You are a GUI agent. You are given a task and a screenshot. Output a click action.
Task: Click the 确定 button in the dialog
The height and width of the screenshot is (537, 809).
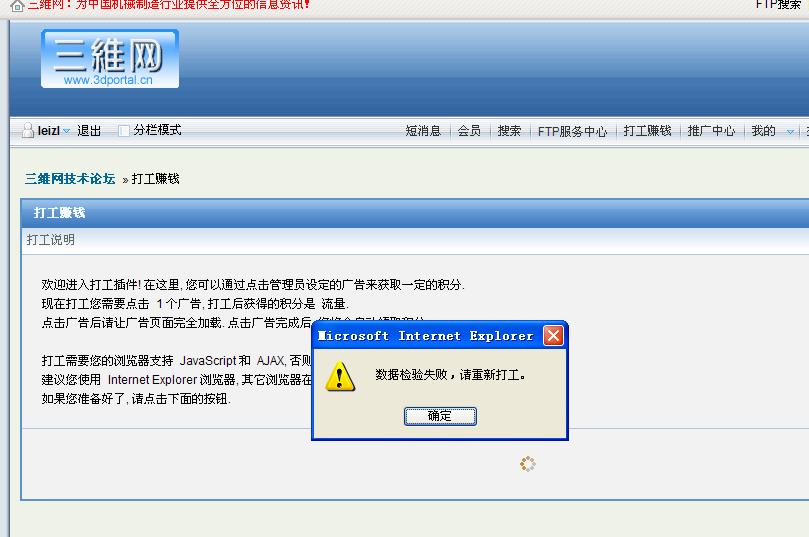pyautogui.click(x=440, y=416)
